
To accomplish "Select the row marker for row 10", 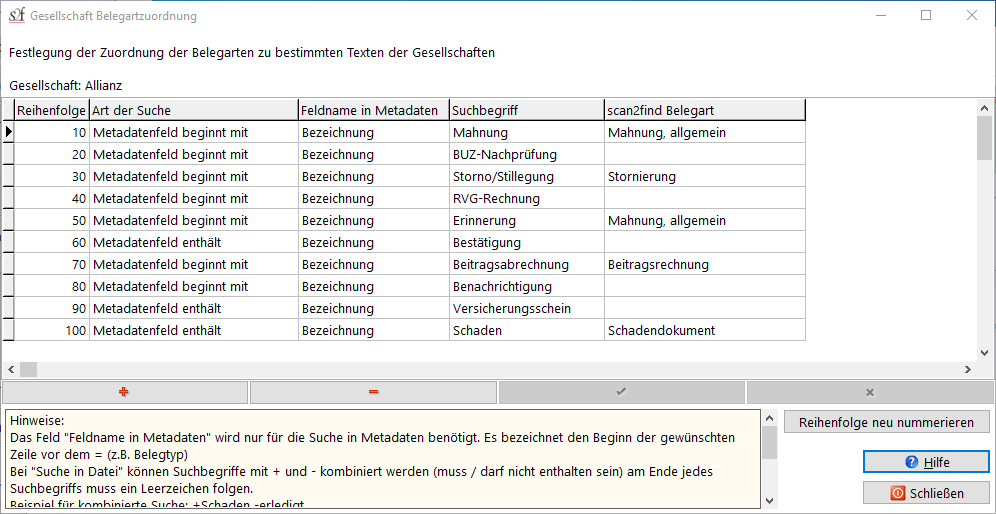I will click(x=9, y=132).
